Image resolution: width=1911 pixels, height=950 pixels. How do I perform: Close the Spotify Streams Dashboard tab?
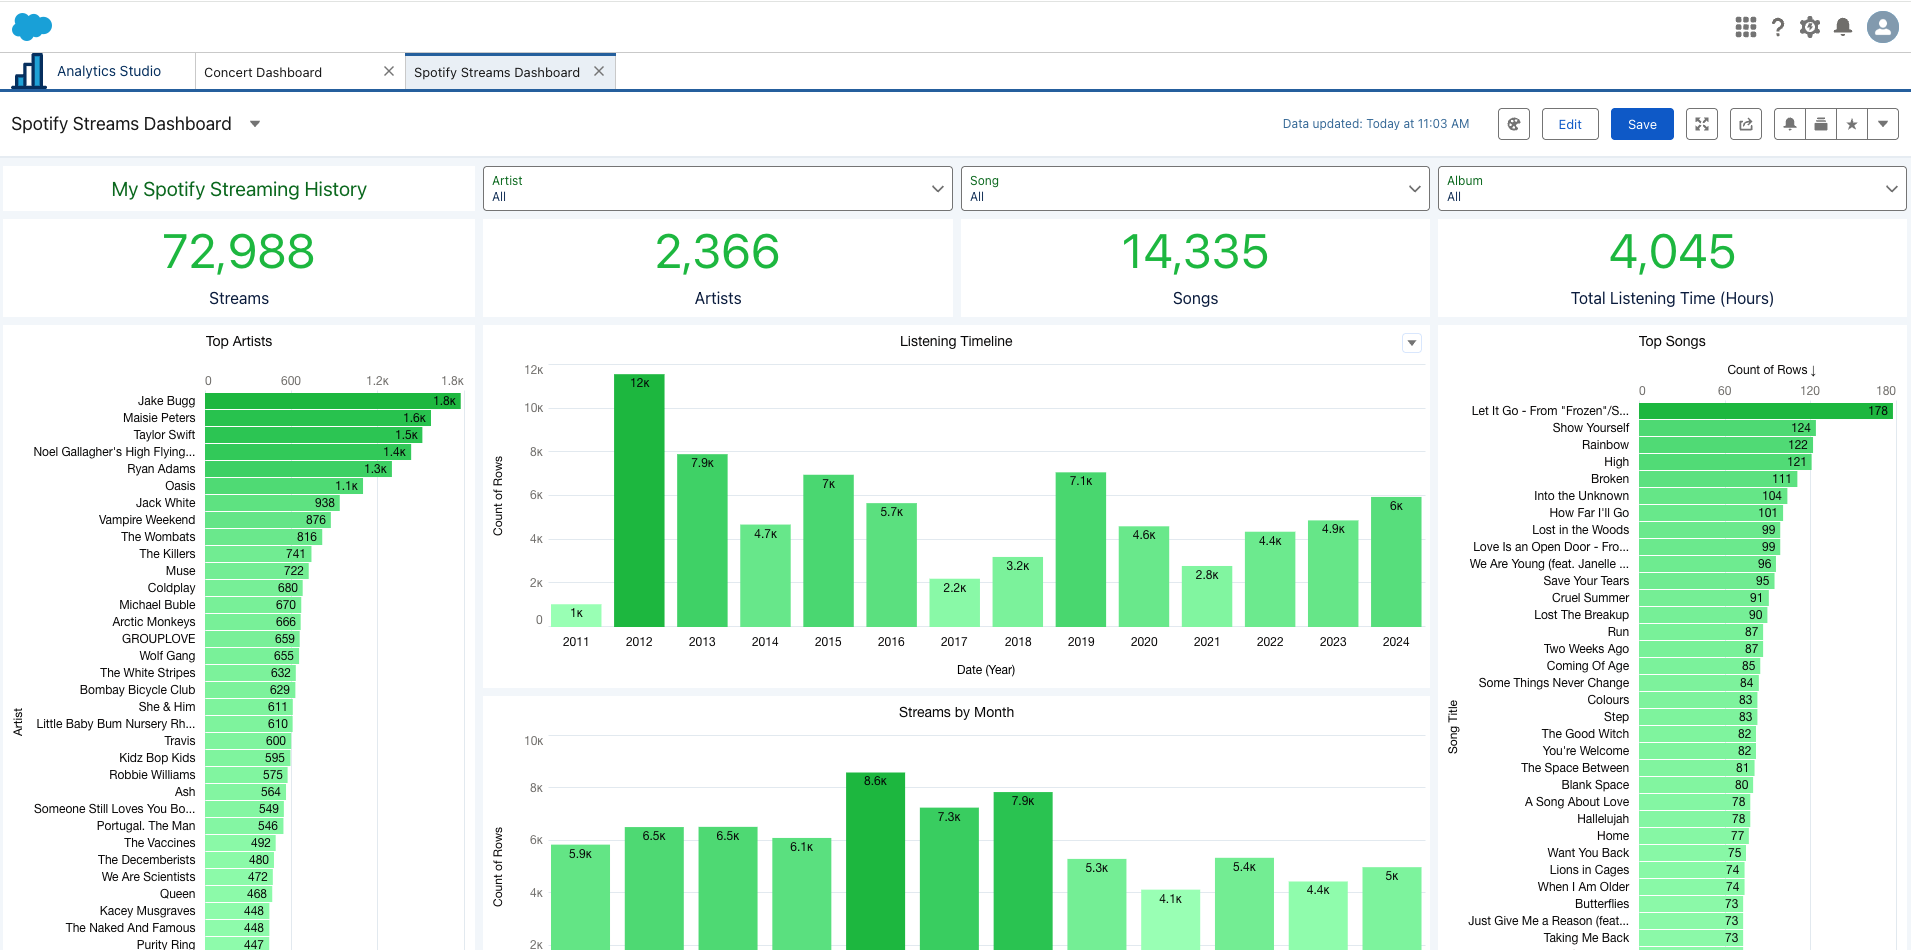[x=599, y=71]
